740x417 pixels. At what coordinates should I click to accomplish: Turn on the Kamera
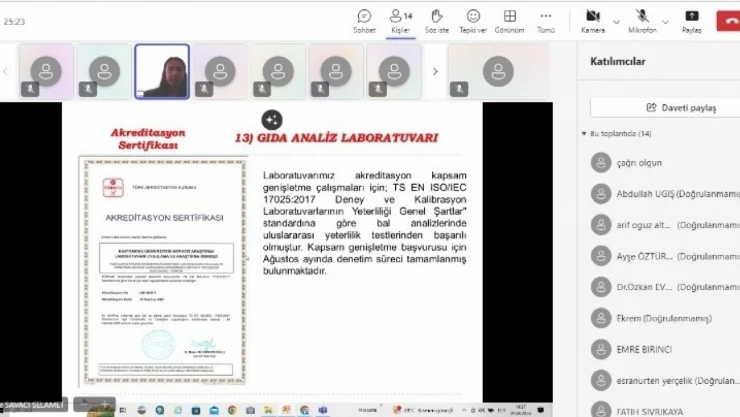point(593,22)
